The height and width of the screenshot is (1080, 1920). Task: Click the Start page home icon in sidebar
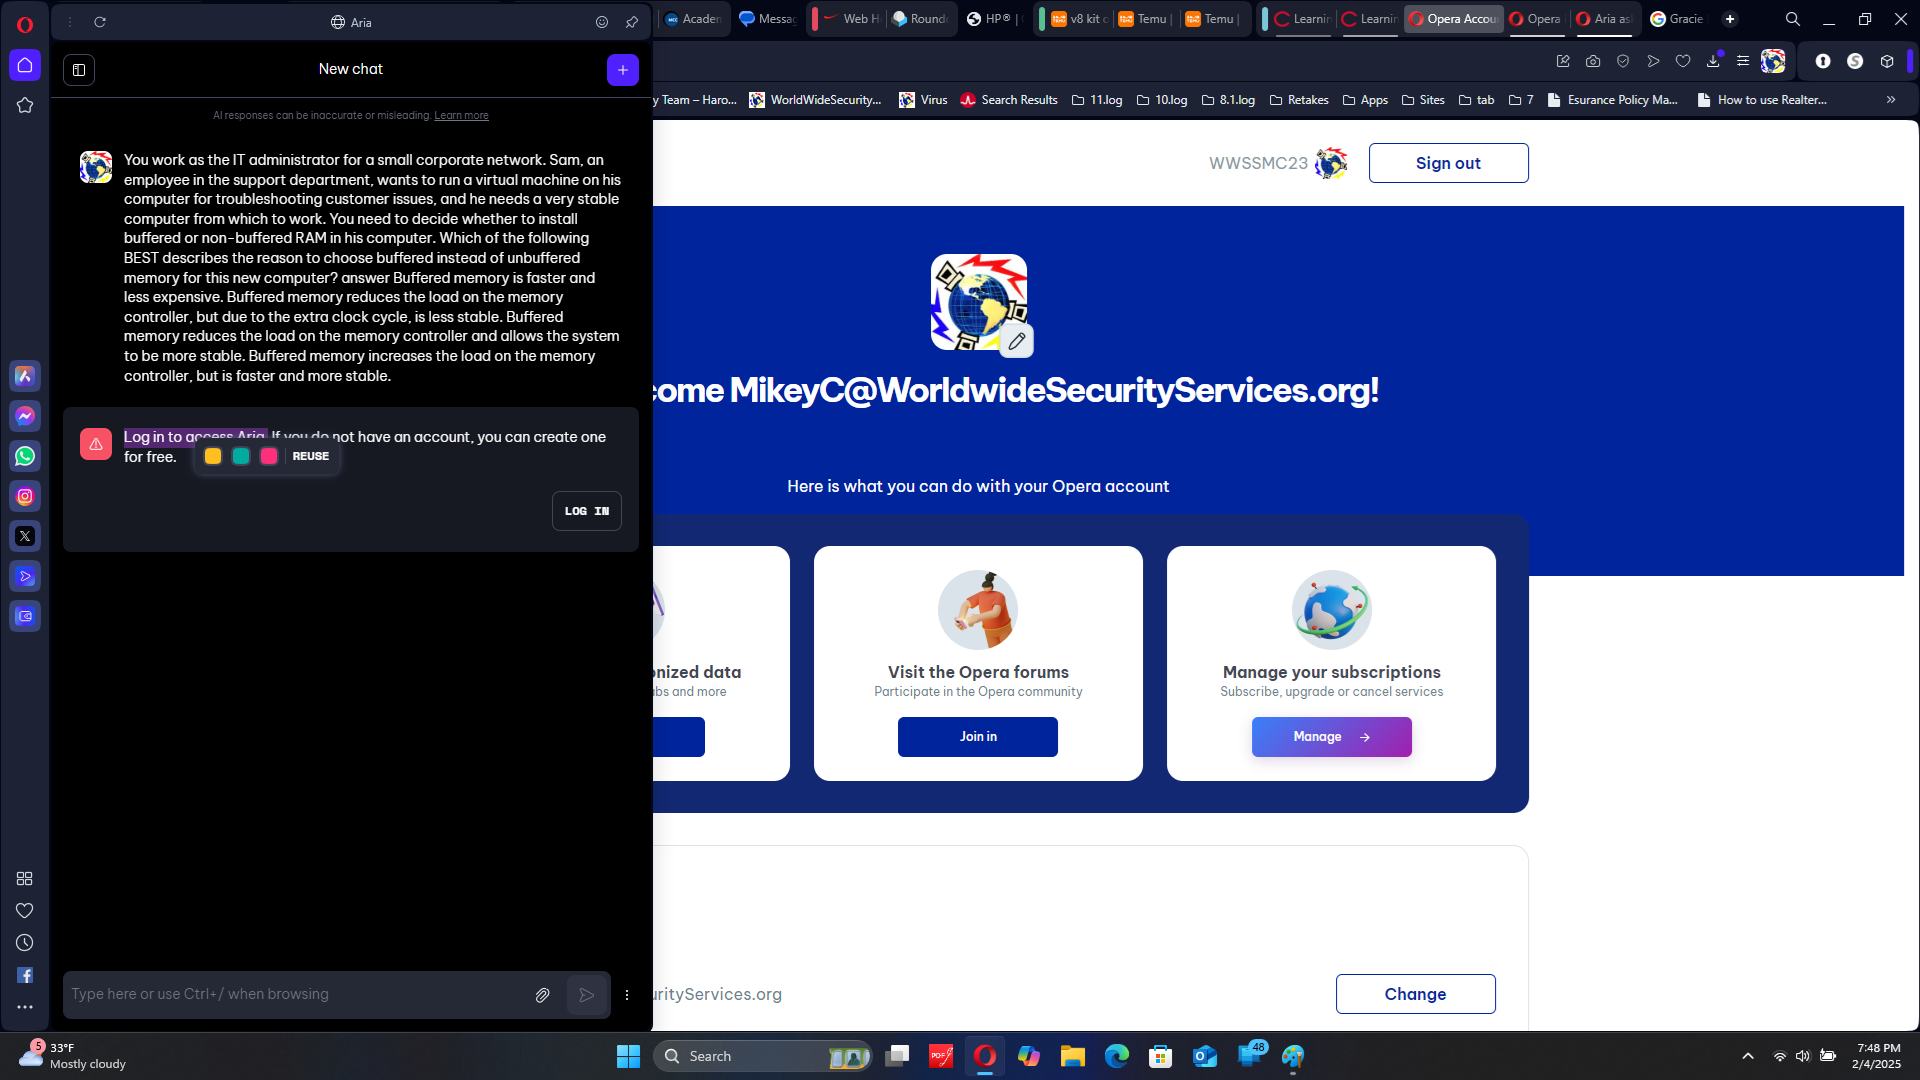(x=25, y=65)
